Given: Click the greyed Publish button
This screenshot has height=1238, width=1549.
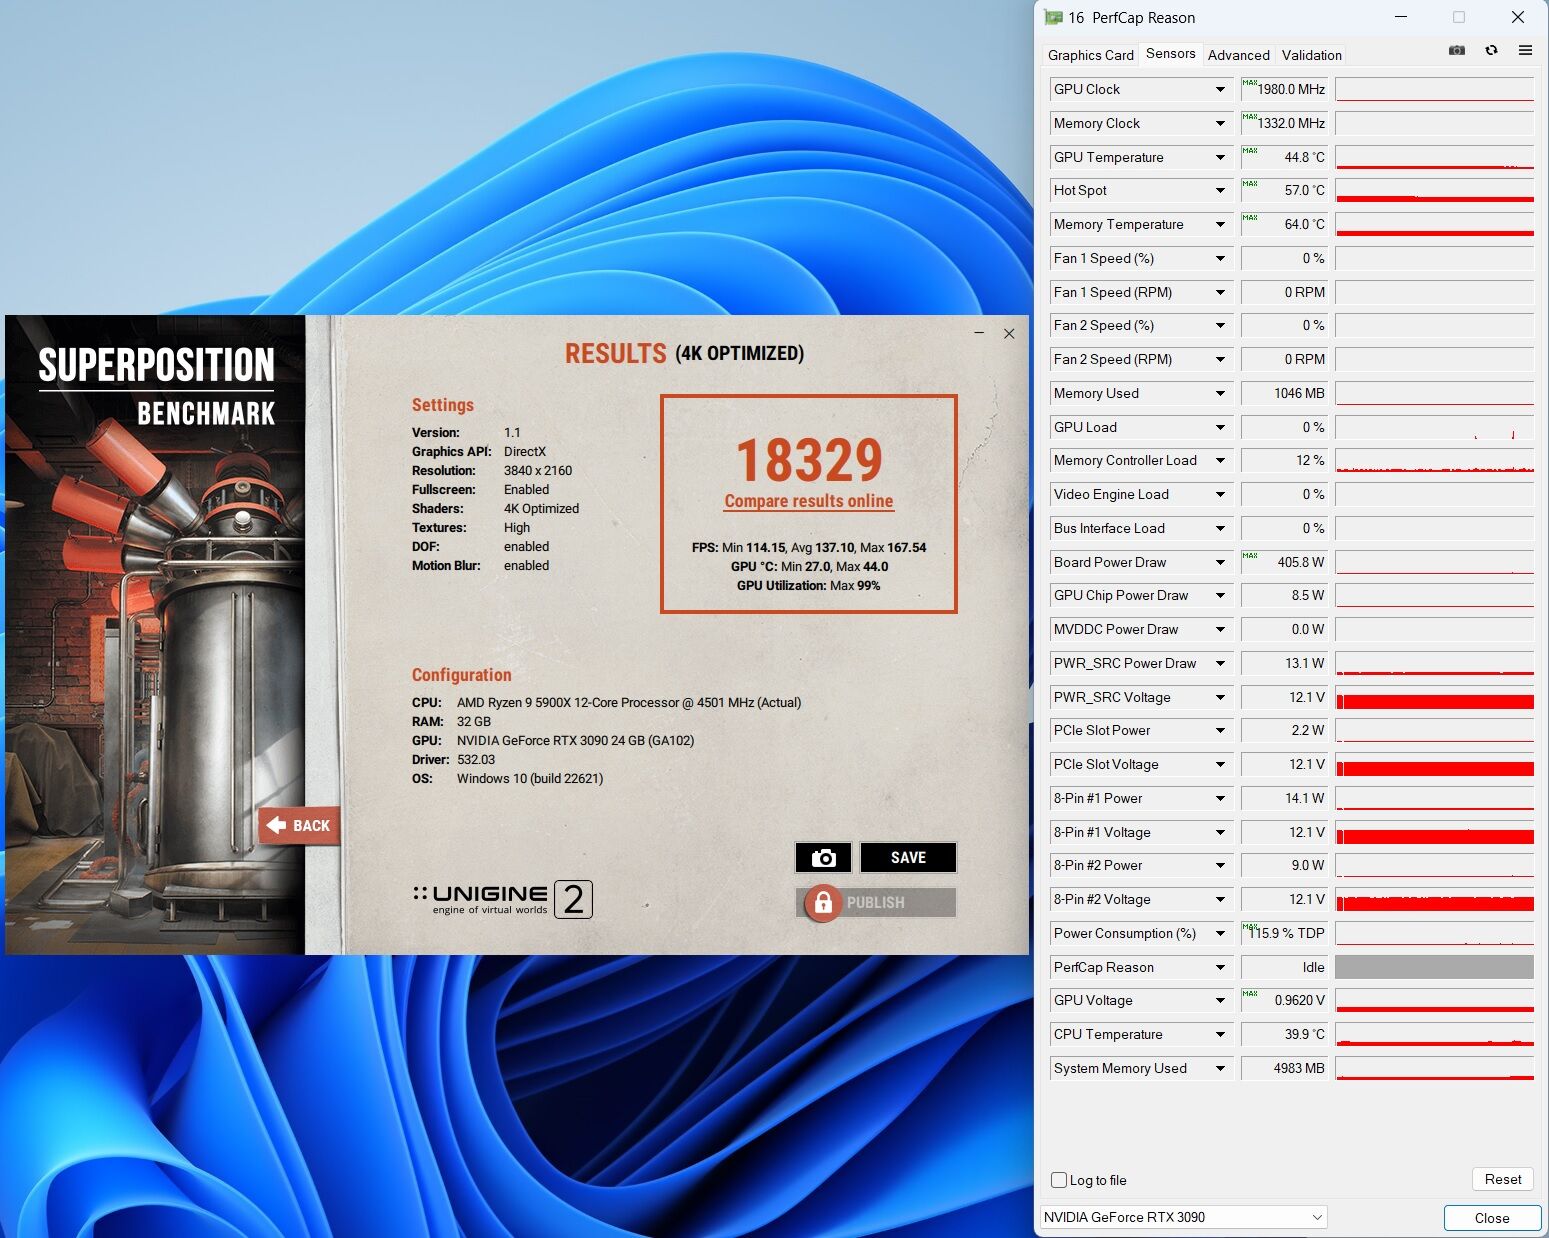Looking at the screenshot, I should [x=876, y=903].
